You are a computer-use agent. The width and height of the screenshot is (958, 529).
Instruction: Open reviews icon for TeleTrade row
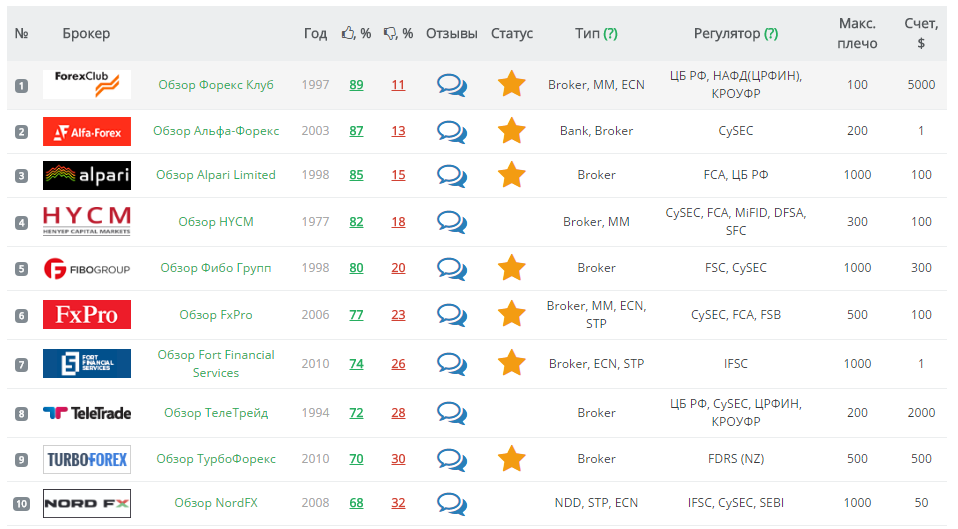click(x=452, y=413)
